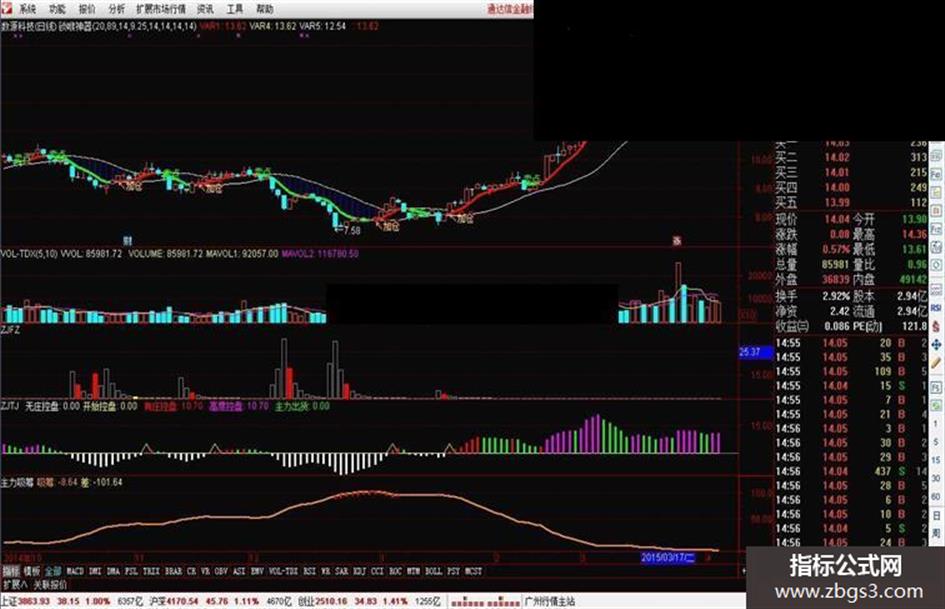This screenshot has height=609, width=945.
Task: Switch to the CR indicator
Action: 192,571
